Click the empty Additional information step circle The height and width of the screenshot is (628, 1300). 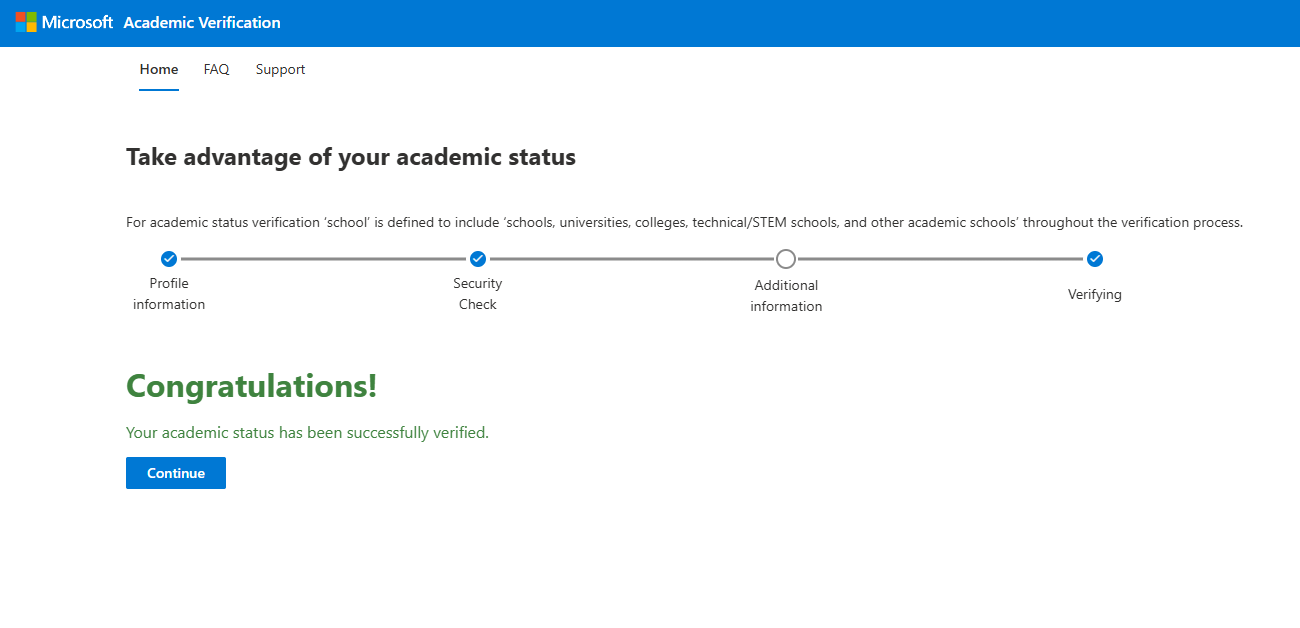786,259
